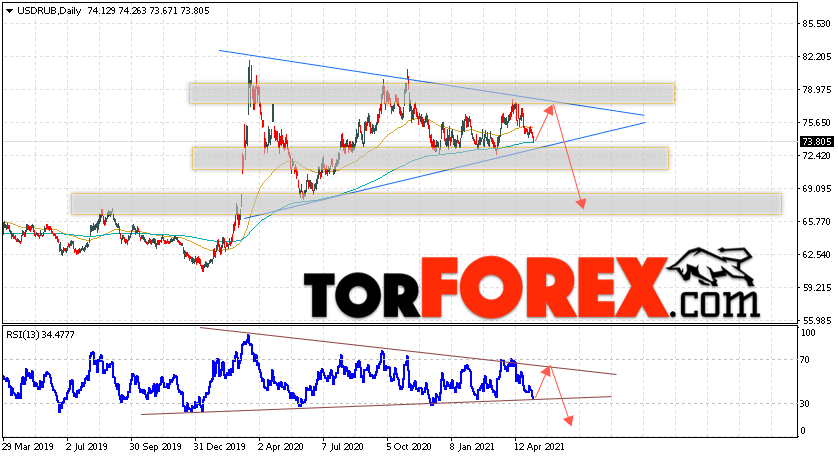Select the upper gray resistance zone rectangle
838x458 pixels.
click(432, 93)
